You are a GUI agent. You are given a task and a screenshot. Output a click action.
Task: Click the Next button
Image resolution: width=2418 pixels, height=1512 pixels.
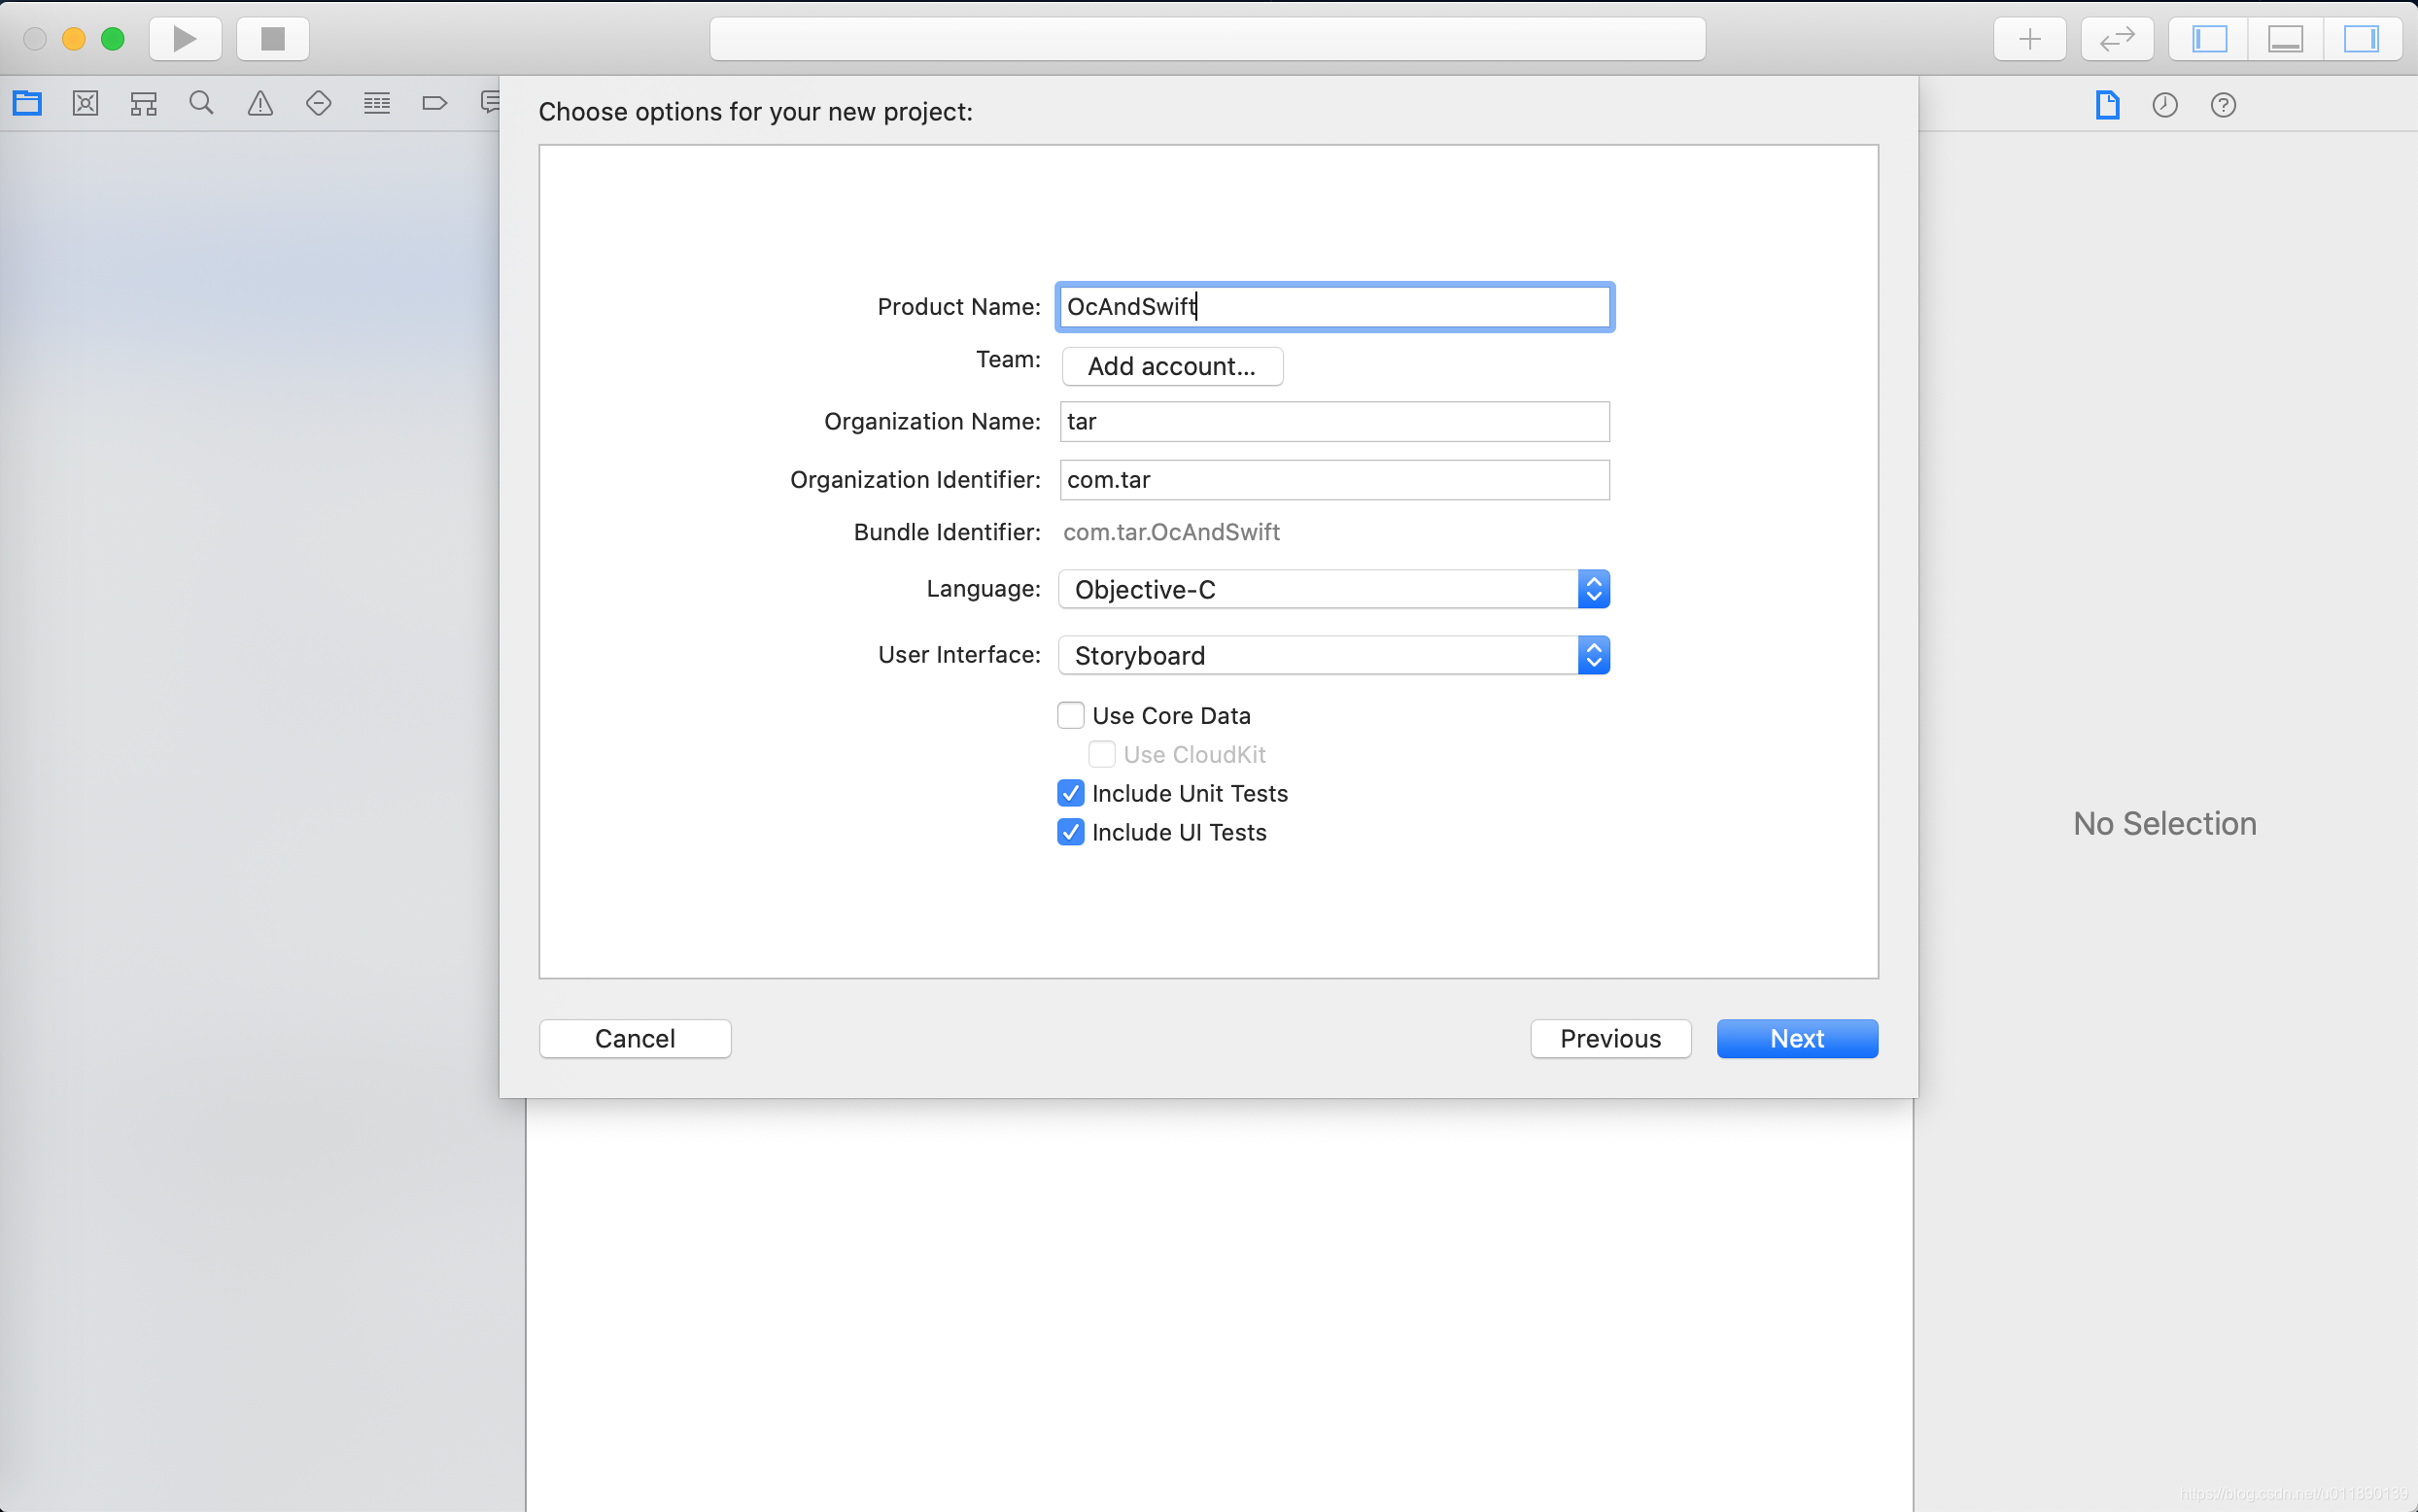point(1796,1038)
